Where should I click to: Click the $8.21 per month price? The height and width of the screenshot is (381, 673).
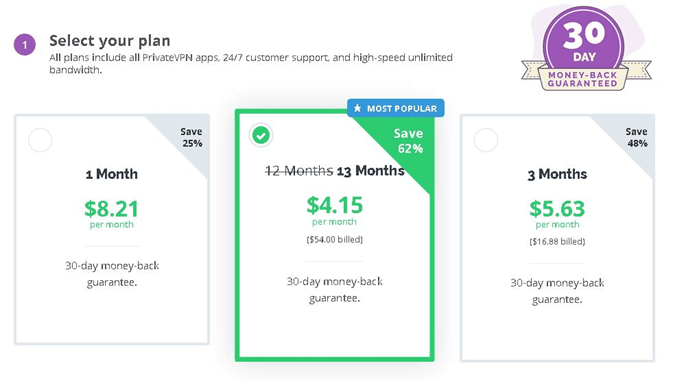pos(112,214)
